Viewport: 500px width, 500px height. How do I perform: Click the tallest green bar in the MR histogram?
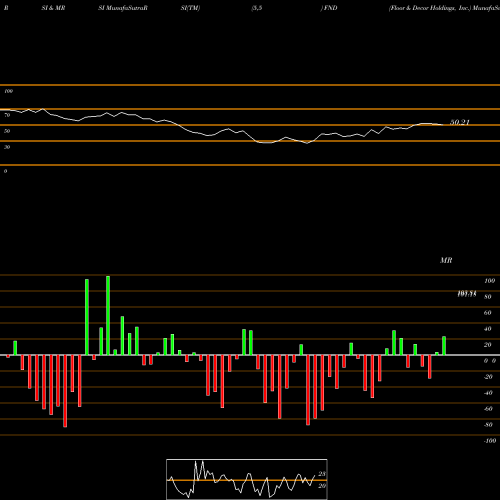[108, 315]
